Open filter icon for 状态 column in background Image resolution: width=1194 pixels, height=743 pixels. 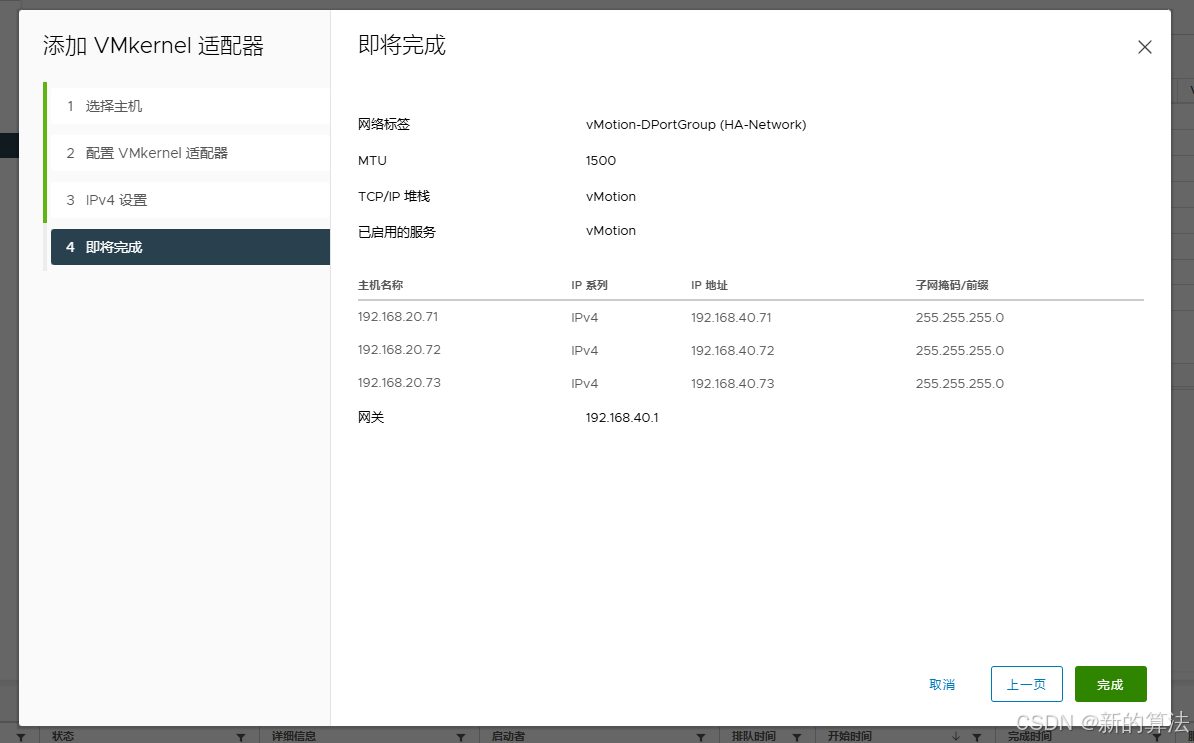click(x=241, y=737)
